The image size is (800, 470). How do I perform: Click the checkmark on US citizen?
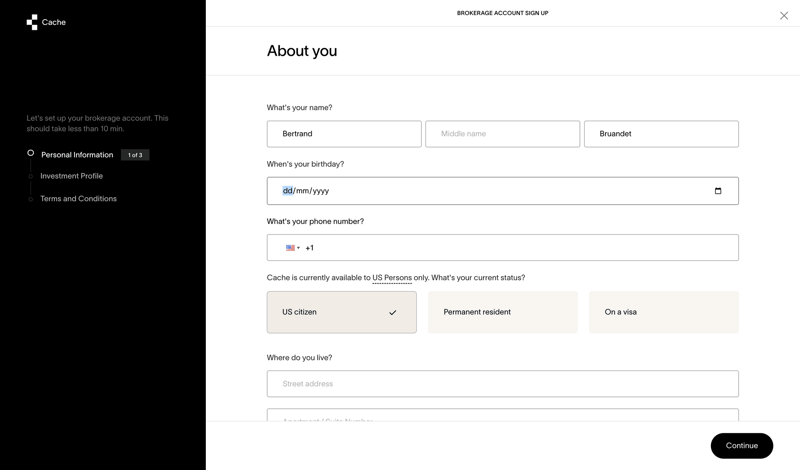392,313
